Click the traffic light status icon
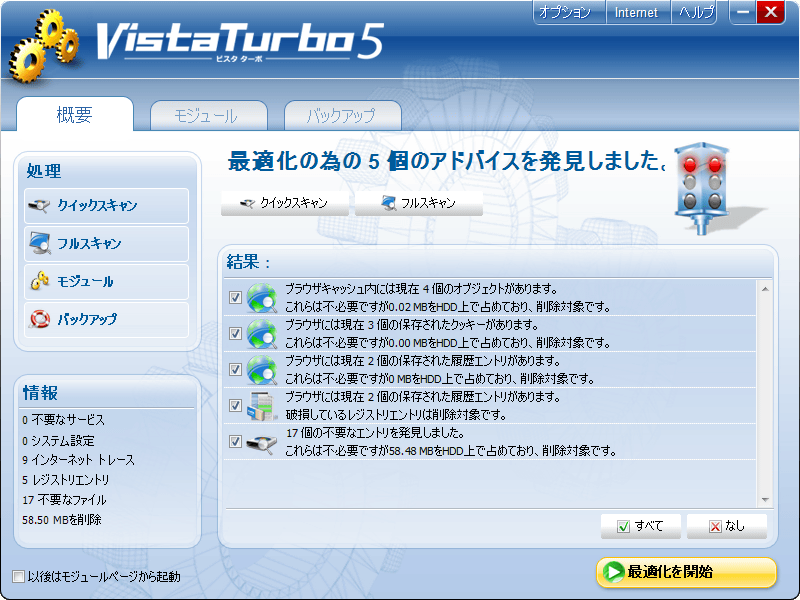This screenshot has width=800, height=600. pos(702,188)
